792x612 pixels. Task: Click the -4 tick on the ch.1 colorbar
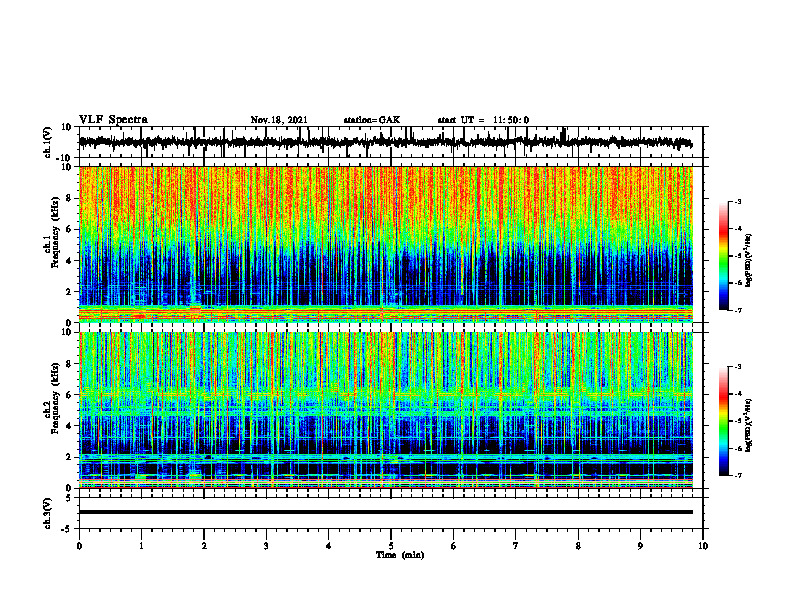click(x=738, y=228)
